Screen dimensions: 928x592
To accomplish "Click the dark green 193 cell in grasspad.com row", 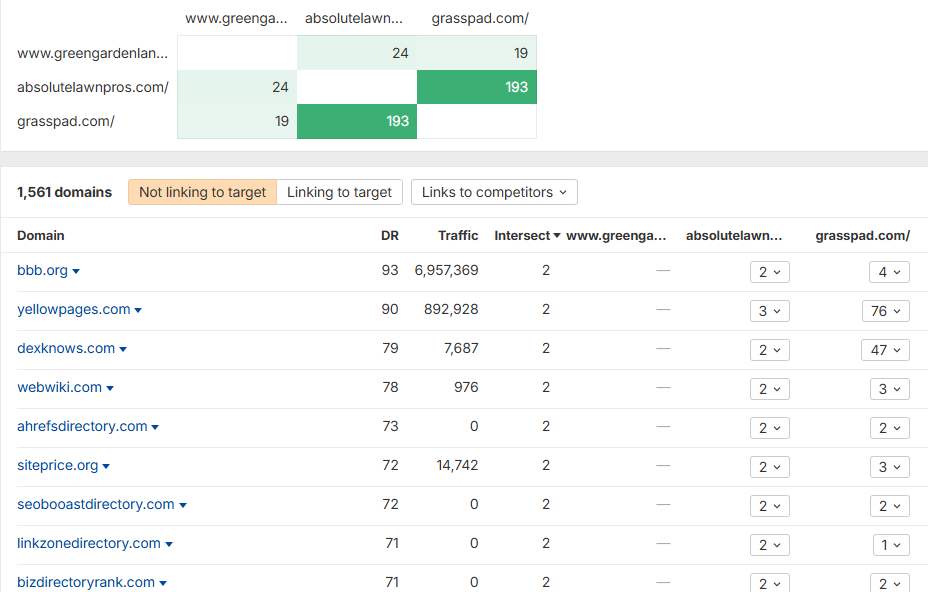I will [357, 121].
